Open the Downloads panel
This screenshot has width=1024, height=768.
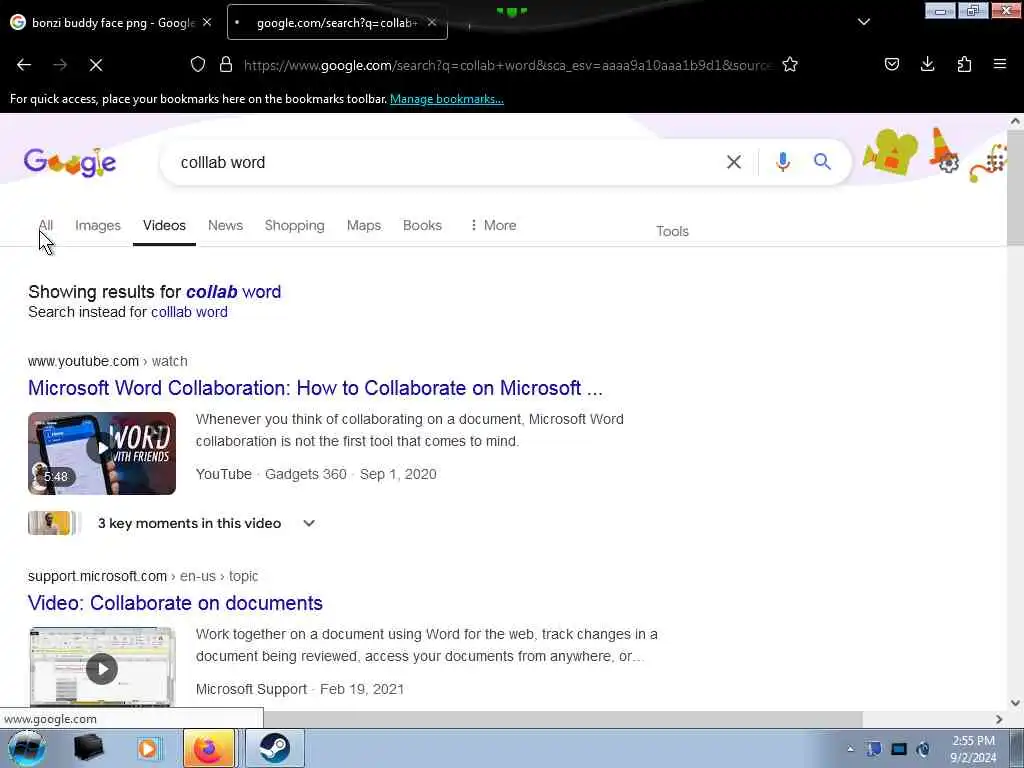coord(927,64)
